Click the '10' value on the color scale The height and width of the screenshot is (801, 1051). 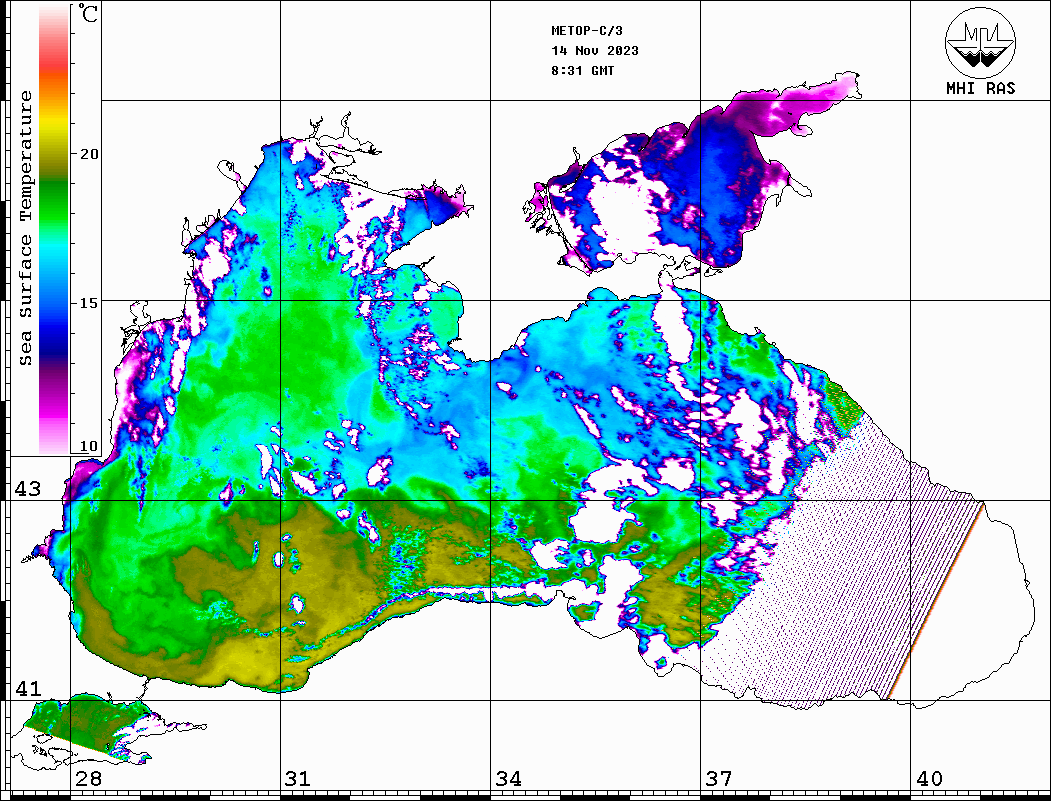(x=88, y=446)
